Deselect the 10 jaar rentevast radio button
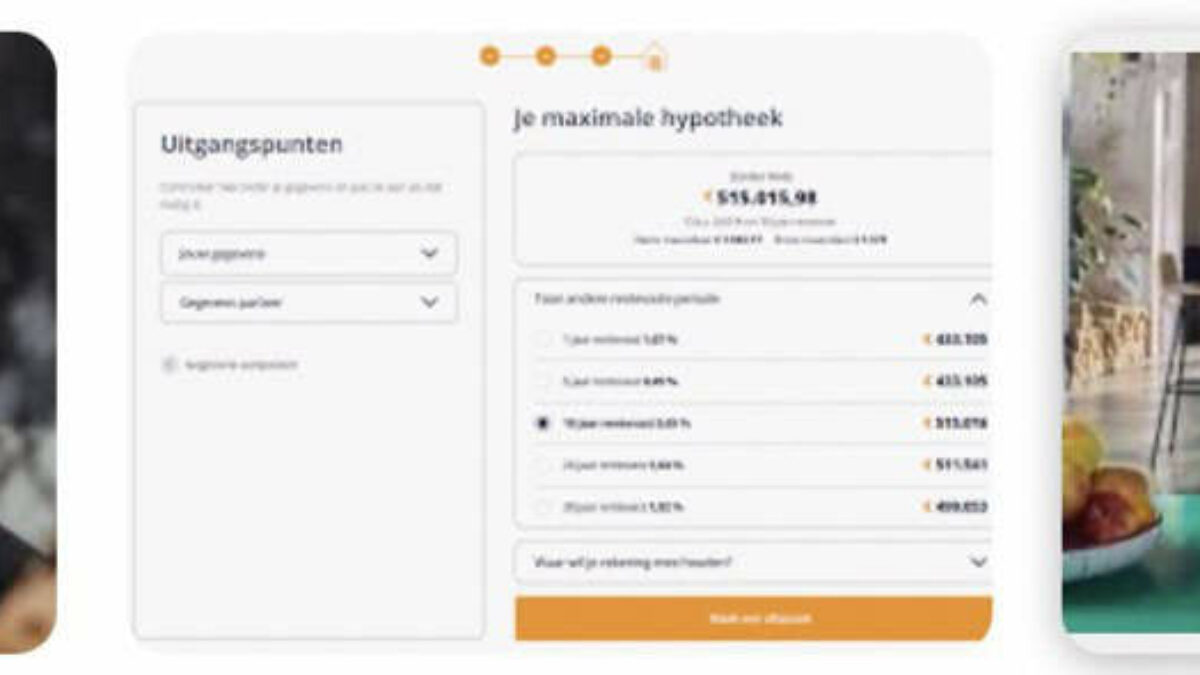The image size is (1200, 675). (x=540, y=422)
